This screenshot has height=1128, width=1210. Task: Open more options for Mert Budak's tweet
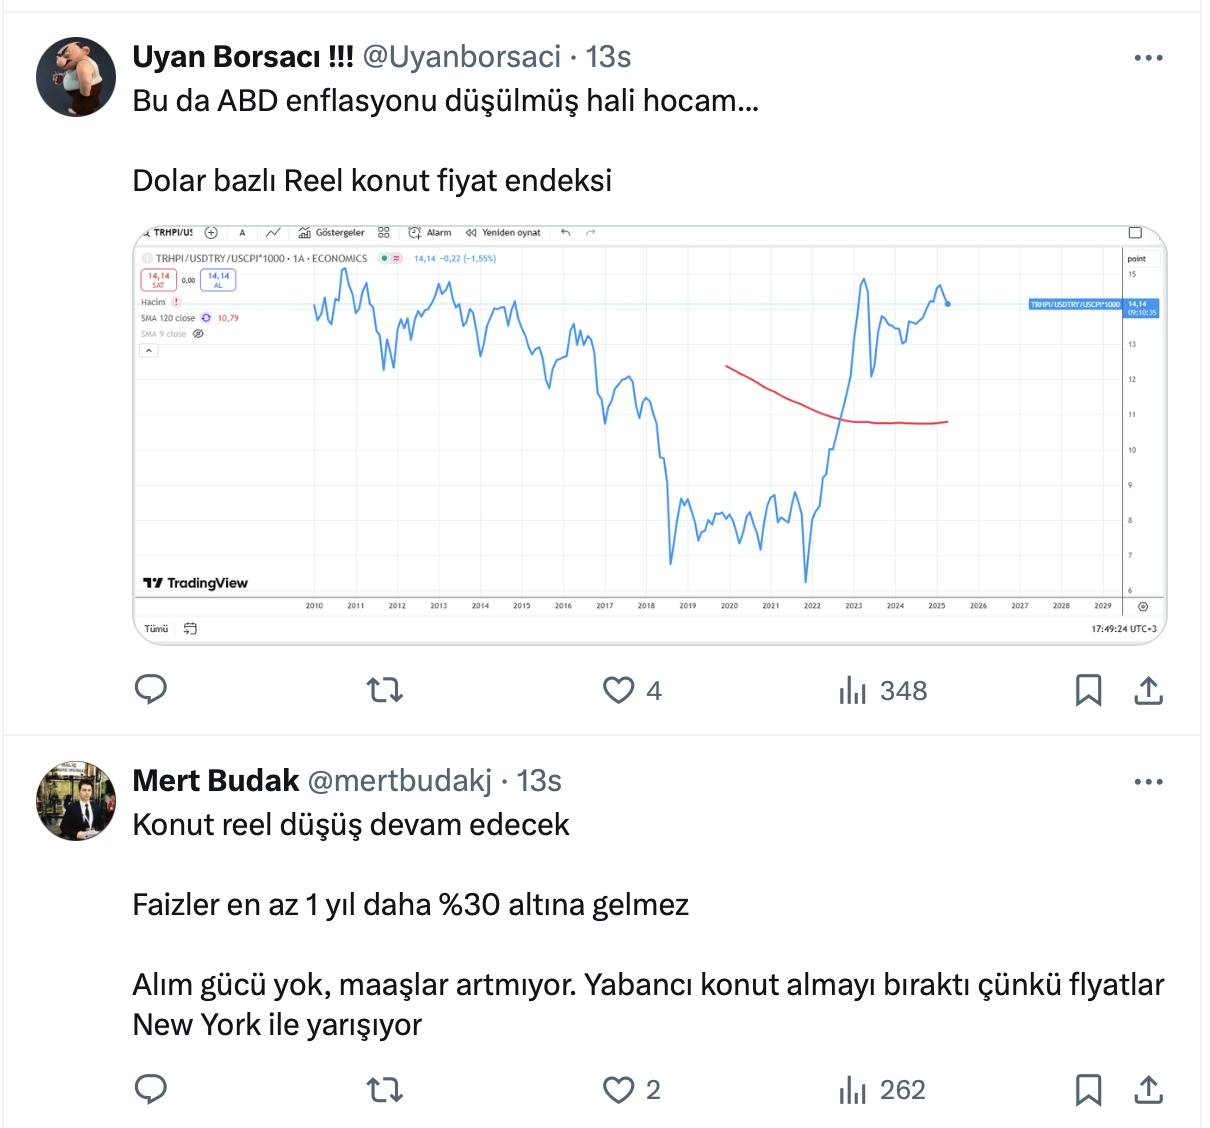click(x=1148, y=782)
